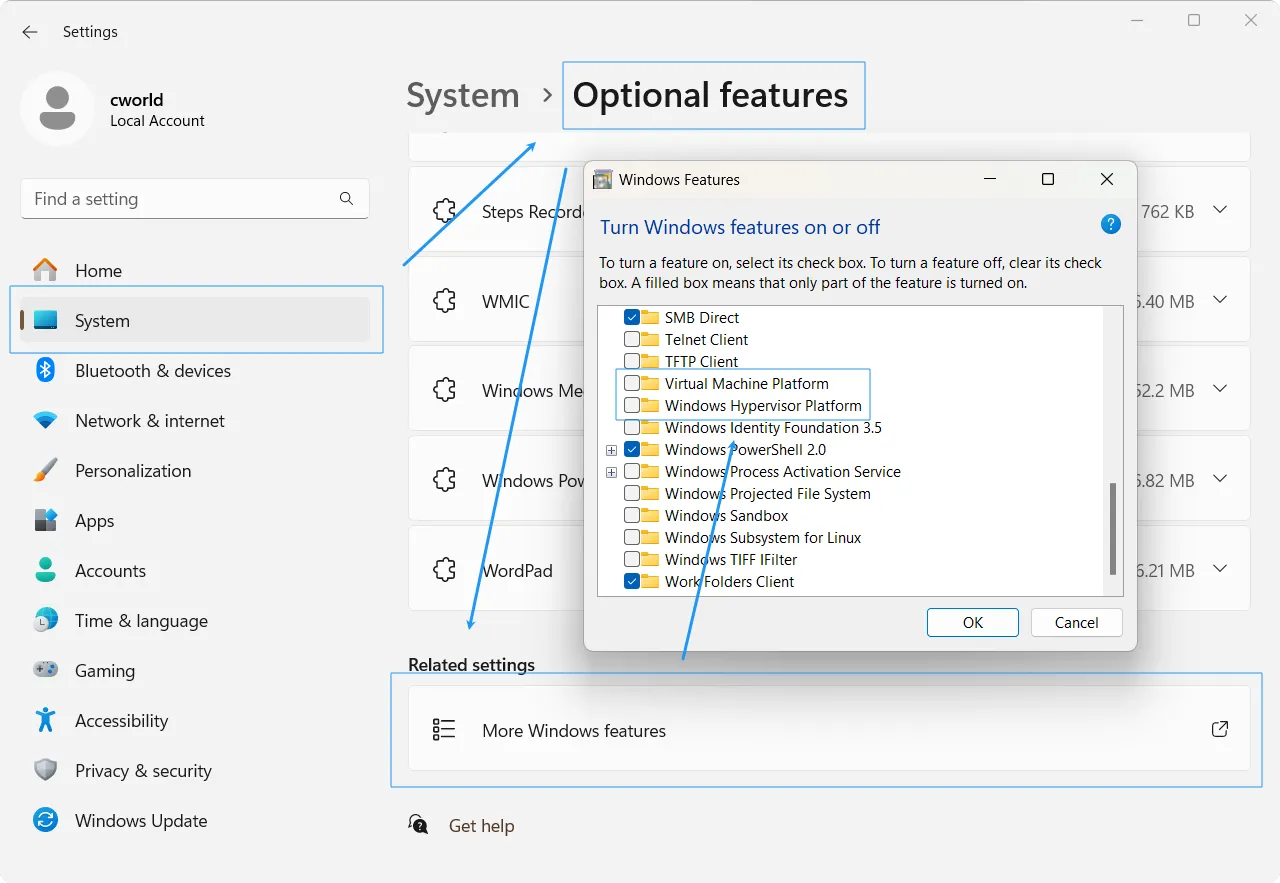Check the Windows Sandbox checkbox
Screen dimensions: 1280x883
[633, 515]
